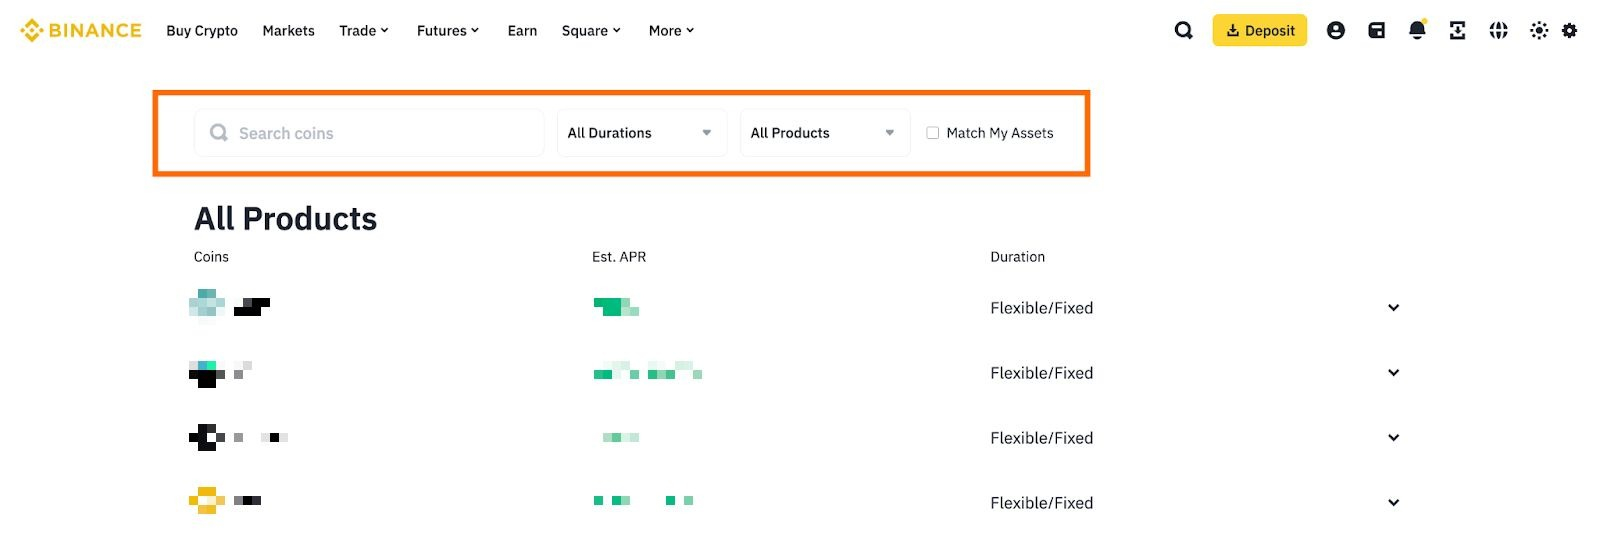The width and height of the screenshot is (1600, 540).
Task: Open the notifications bell
Action: click(x=1417, y=31)
